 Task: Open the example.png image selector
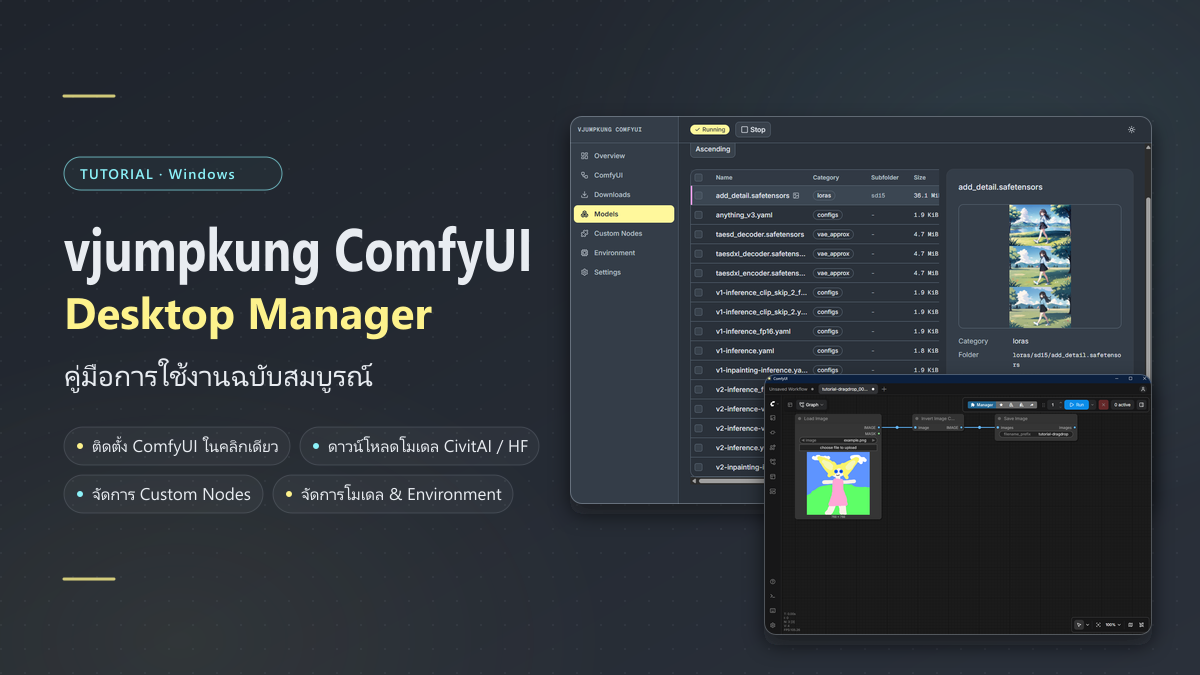pos(838,440)
